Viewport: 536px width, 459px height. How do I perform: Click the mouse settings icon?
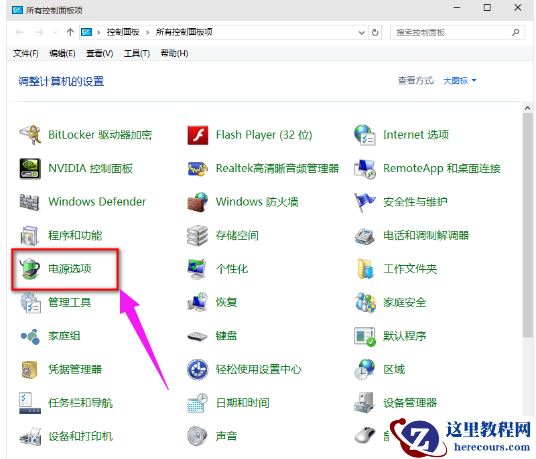click(x=365, y=435)
